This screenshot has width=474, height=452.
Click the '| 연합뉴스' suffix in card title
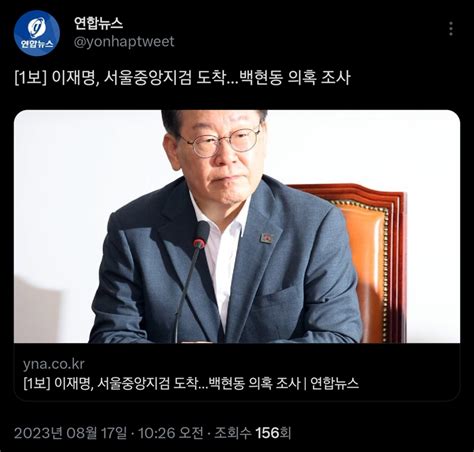(331, 383)
